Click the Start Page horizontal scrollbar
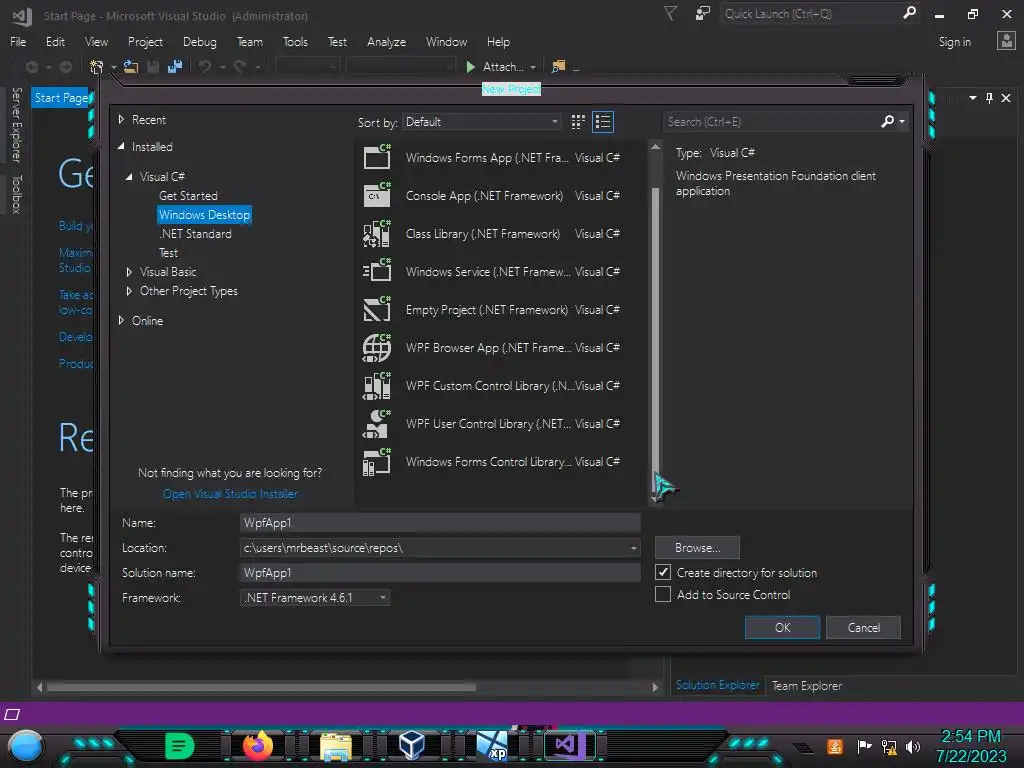Image resolution: width=1024 pixels, height=768 pixels. click(x=261, y=687)
